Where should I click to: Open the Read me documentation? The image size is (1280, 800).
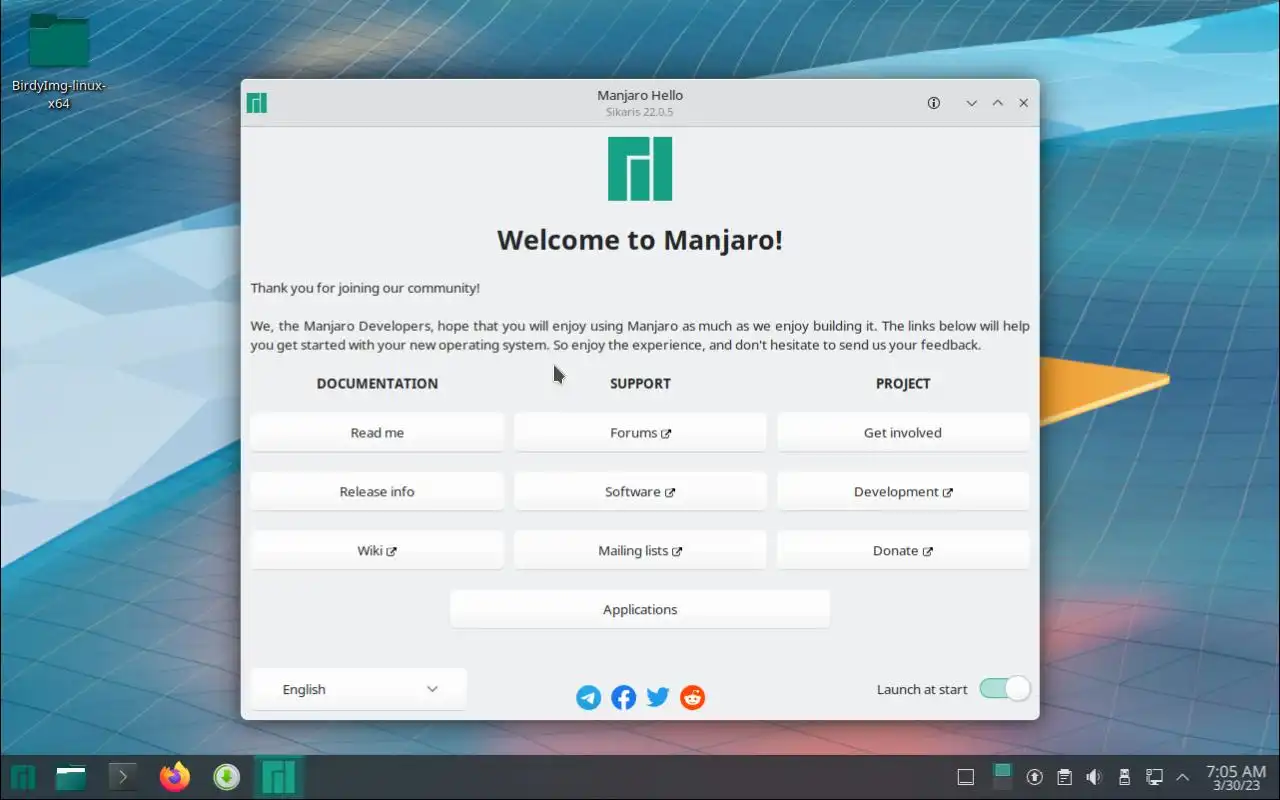pos(377,433)
